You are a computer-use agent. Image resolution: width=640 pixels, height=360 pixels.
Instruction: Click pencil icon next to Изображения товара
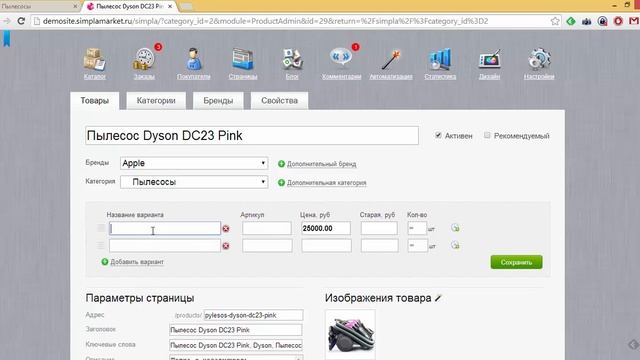438,298
